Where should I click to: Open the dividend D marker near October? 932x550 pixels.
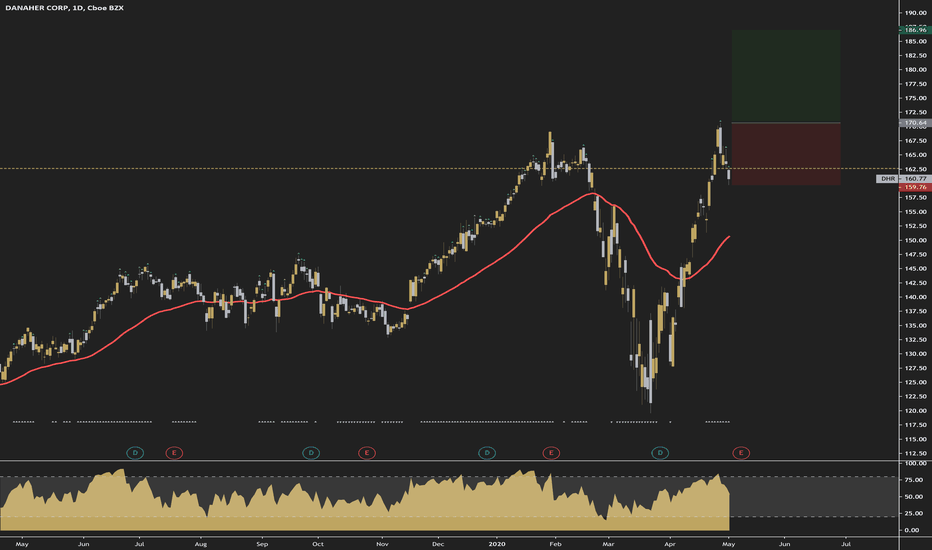[311, 453]
